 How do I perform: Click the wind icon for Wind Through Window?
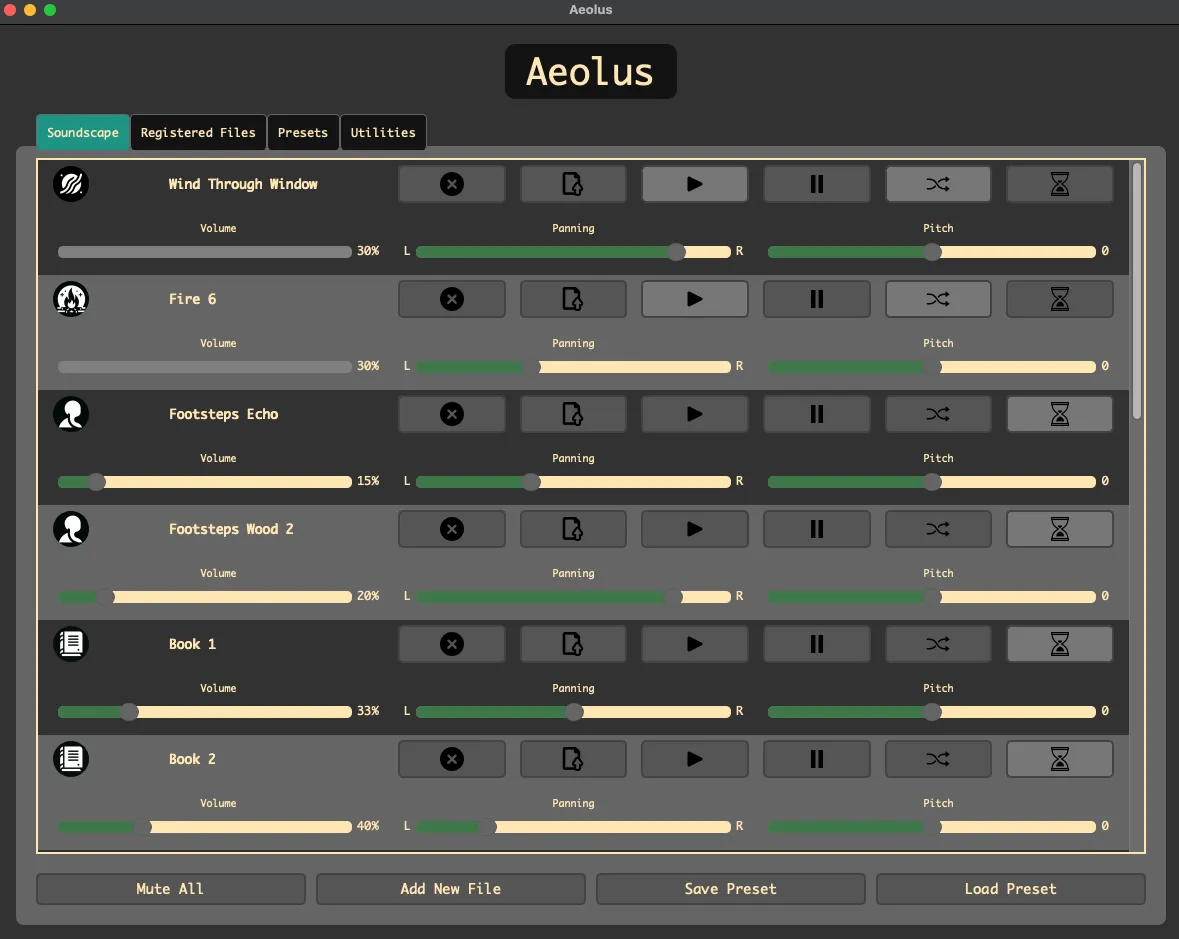pos(70,183)
